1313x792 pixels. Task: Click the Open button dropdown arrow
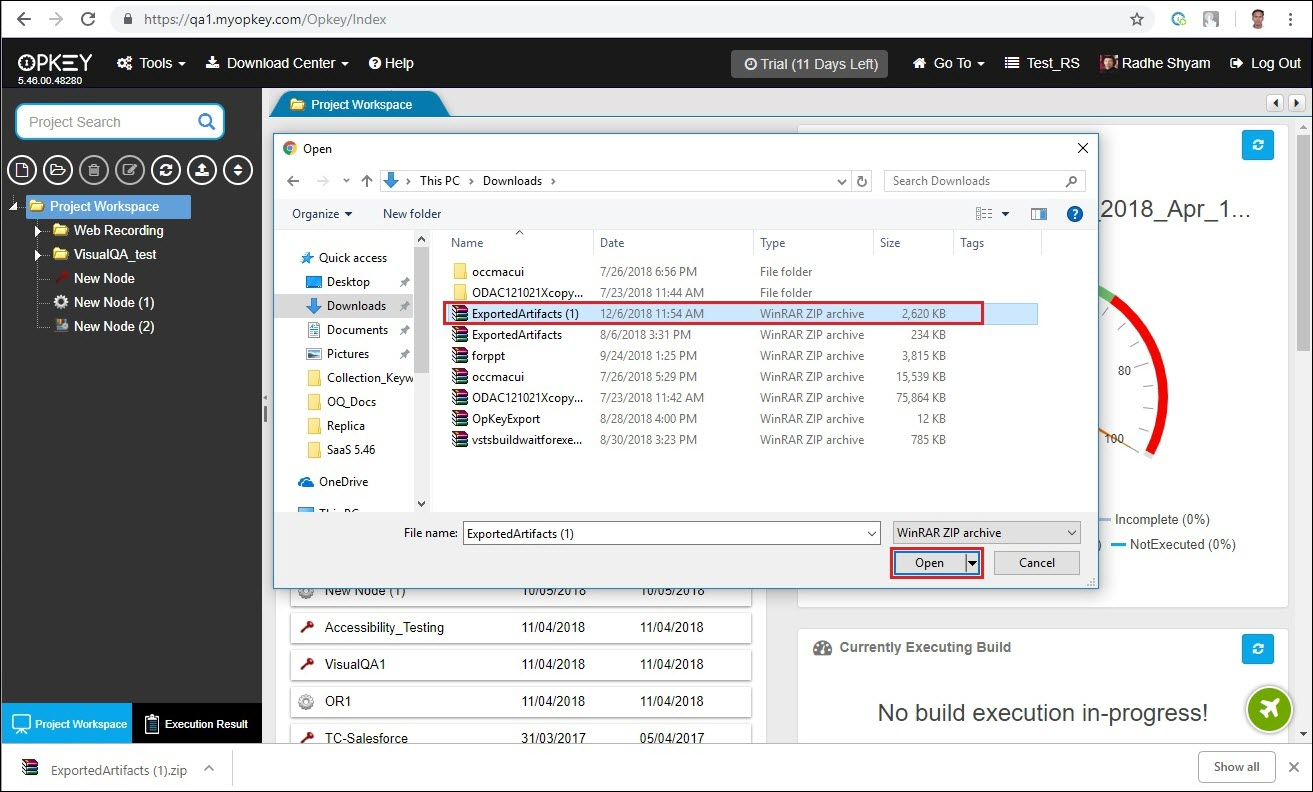click(x=972, y=563)
